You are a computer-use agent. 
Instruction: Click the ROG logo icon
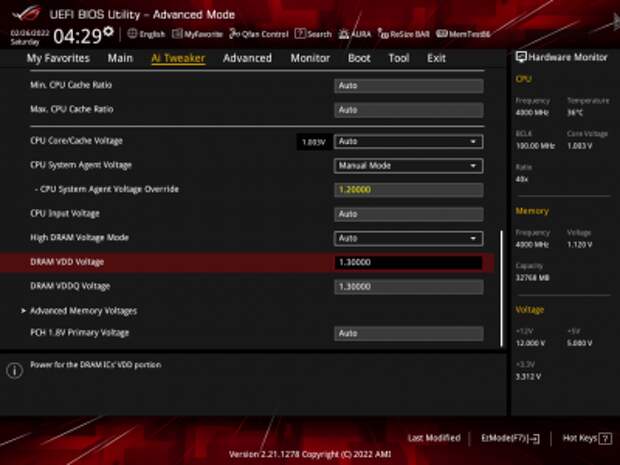tap(26, 14)
